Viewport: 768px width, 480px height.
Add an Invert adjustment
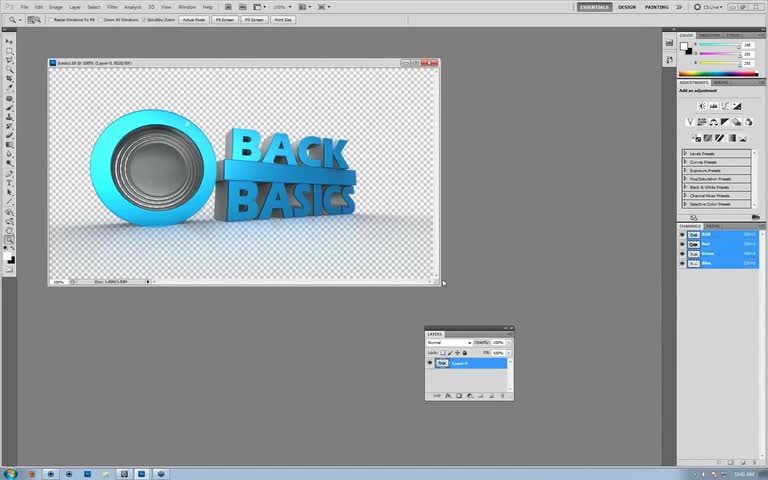pos(696,138)
